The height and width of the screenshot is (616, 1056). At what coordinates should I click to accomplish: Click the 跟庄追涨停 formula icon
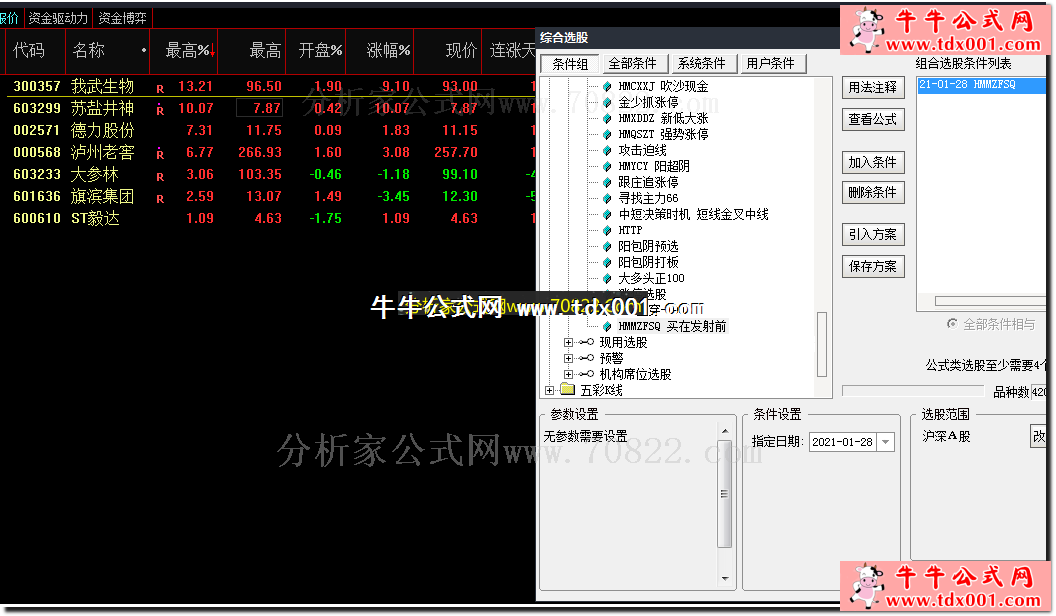pos(607,182)
